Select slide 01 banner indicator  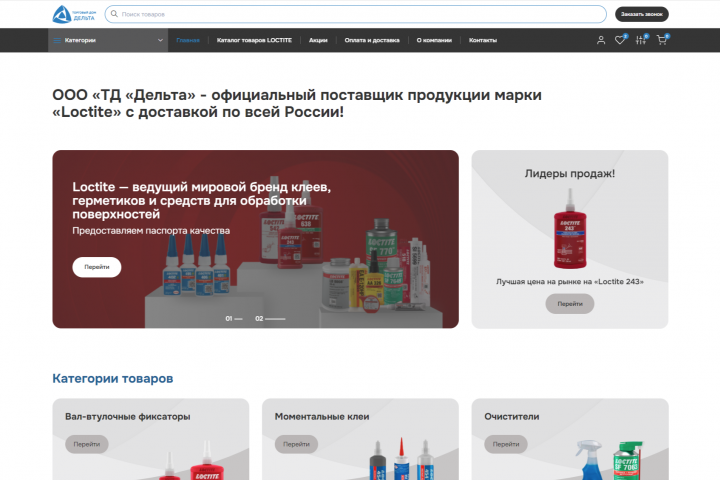[234, 318]
